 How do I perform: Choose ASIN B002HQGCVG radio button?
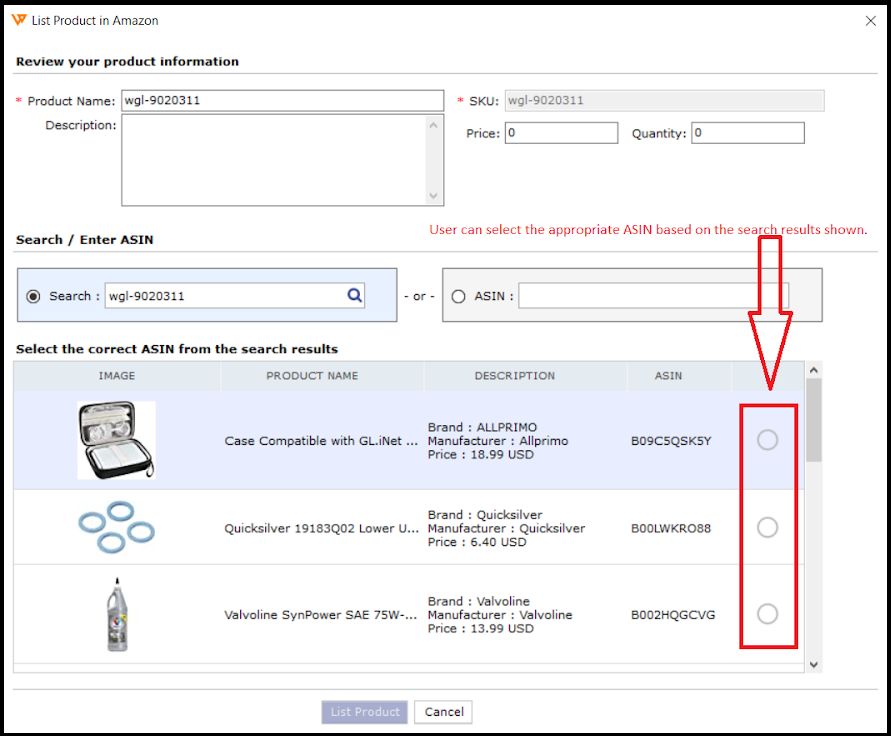(x=767, y=614)
